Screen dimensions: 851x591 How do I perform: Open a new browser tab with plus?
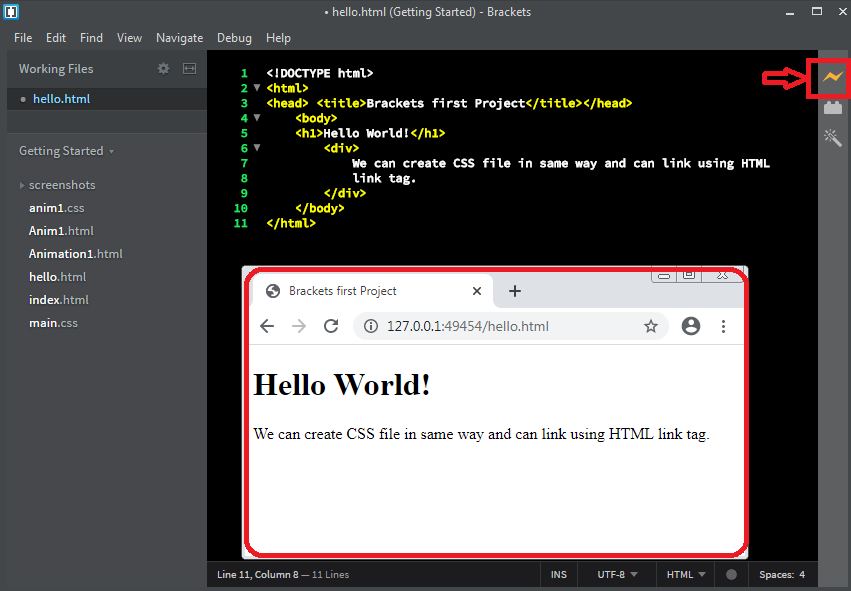coord(515,291)
